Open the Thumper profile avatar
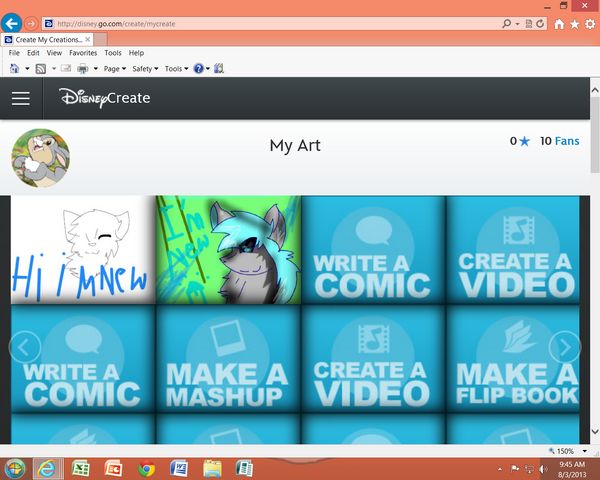This screenshot has height=480, width=600. [x=41, y=158]
